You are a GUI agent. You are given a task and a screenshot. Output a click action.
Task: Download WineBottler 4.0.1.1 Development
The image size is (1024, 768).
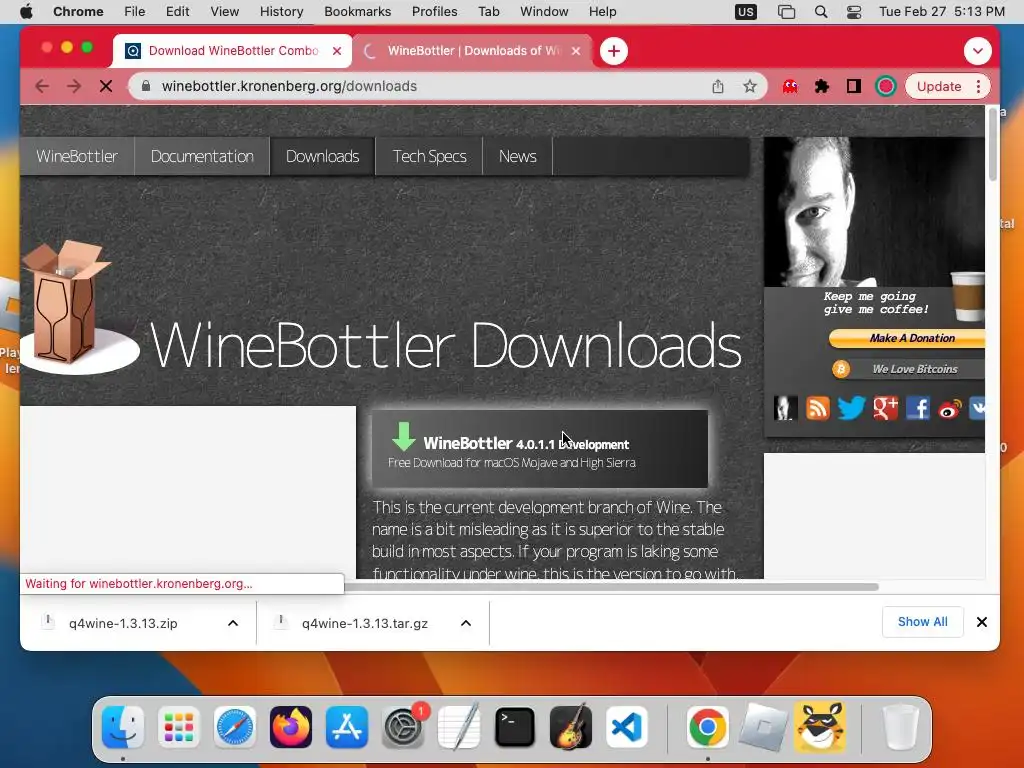[x=539, y=449]
